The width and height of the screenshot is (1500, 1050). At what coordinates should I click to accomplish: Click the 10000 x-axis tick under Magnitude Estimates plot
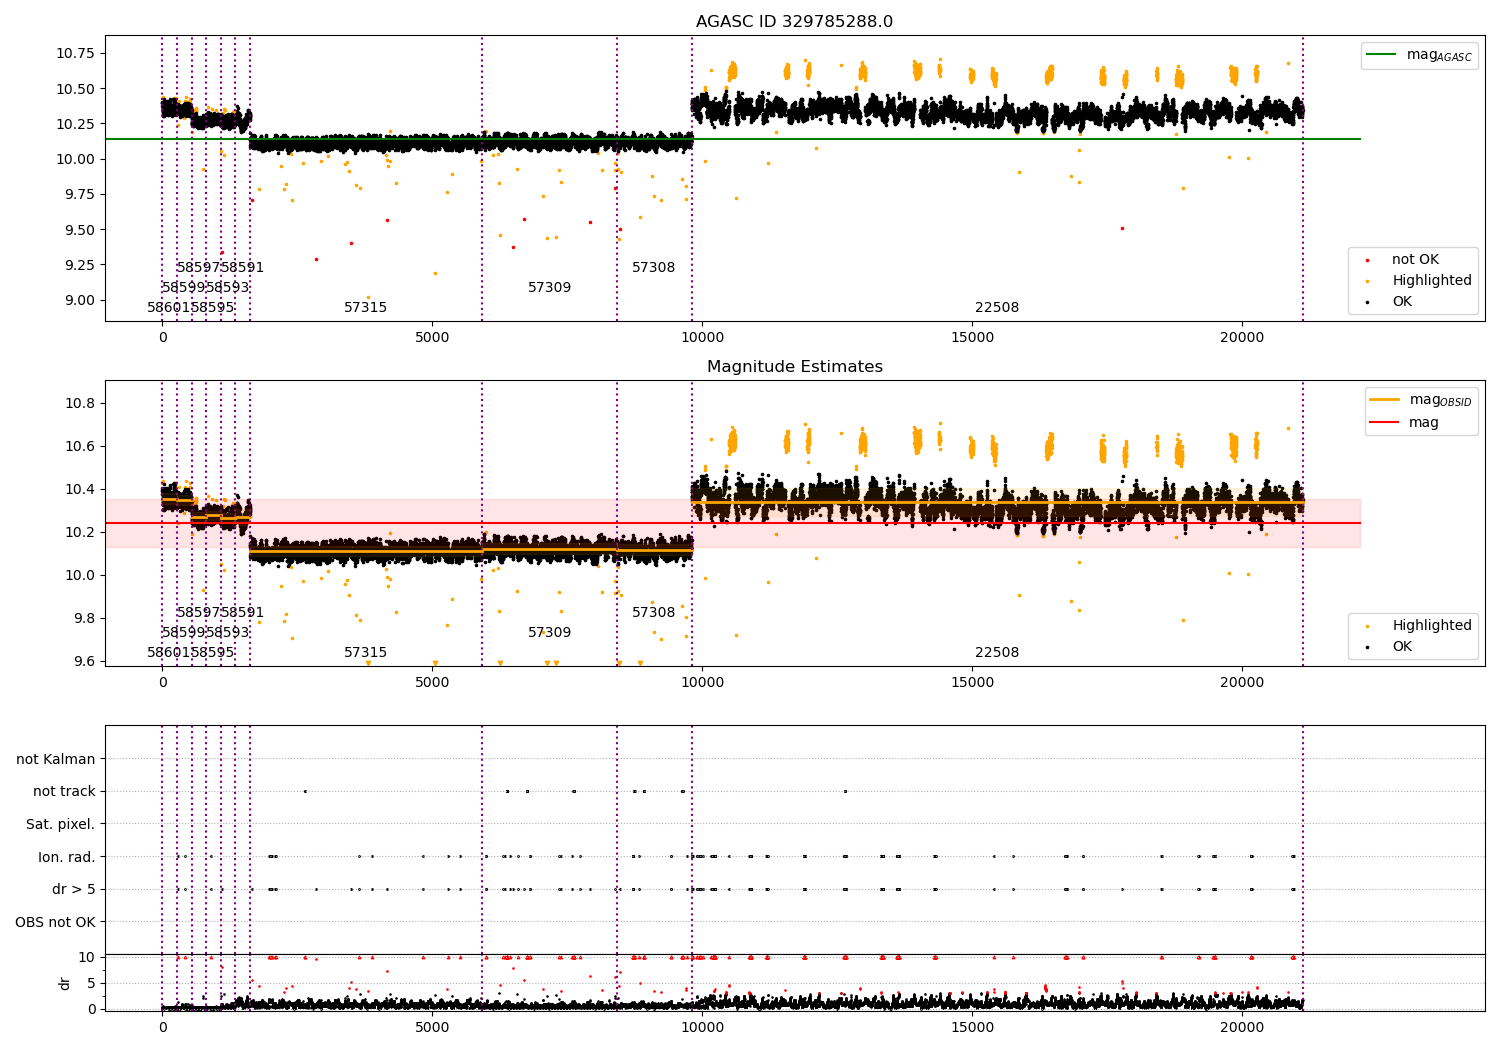pyautogui.click(x=702, y=683)
